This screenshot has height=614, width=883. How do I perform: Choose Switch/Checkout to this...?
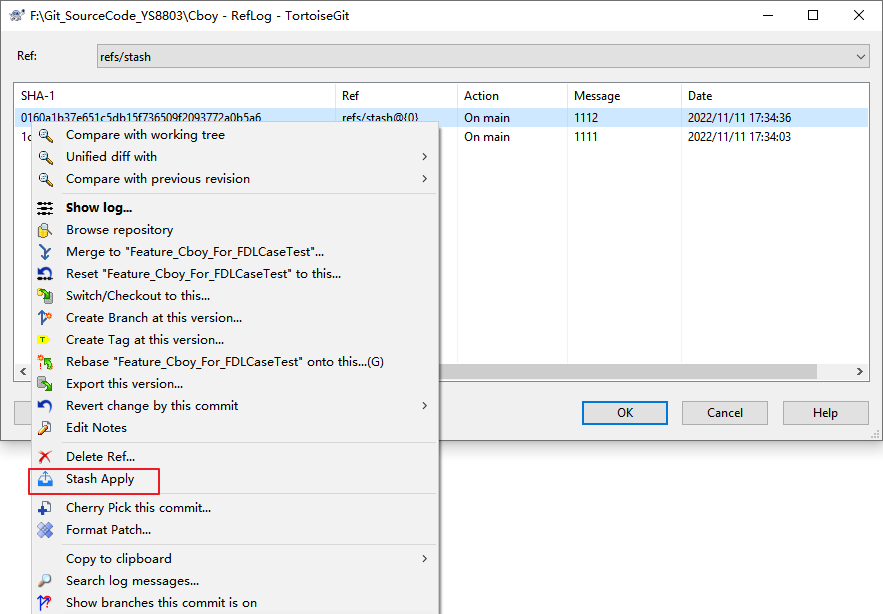click(235, 296)
